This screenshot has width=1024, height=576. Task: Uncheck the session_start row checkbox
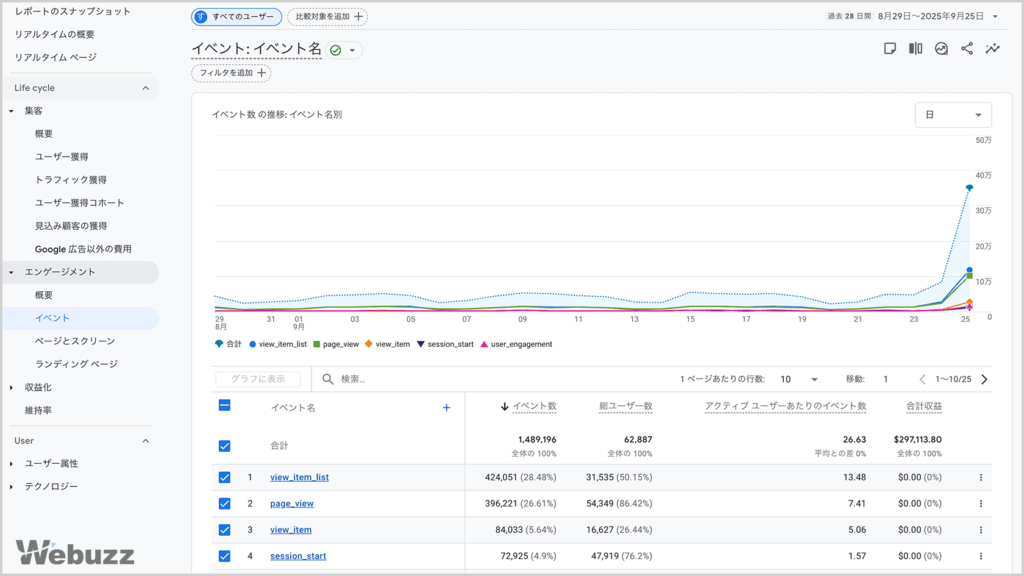(224, 556)
